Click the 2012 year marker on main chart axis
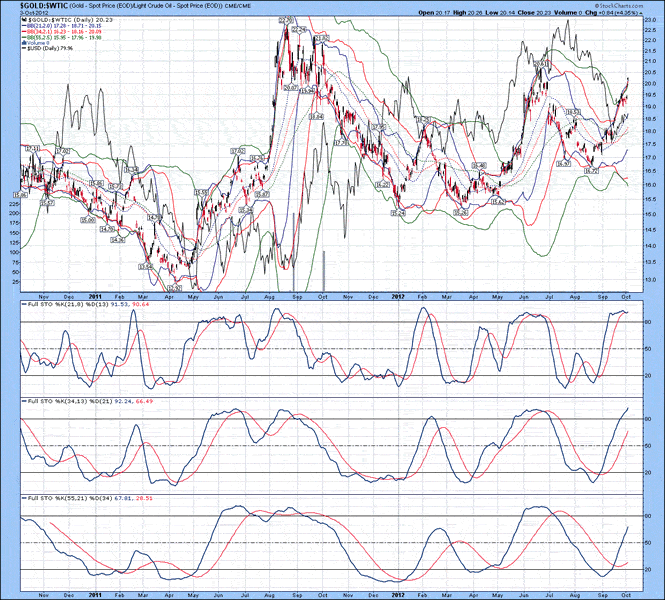Viewport: 665px width, 600px height. pos(397,297)
